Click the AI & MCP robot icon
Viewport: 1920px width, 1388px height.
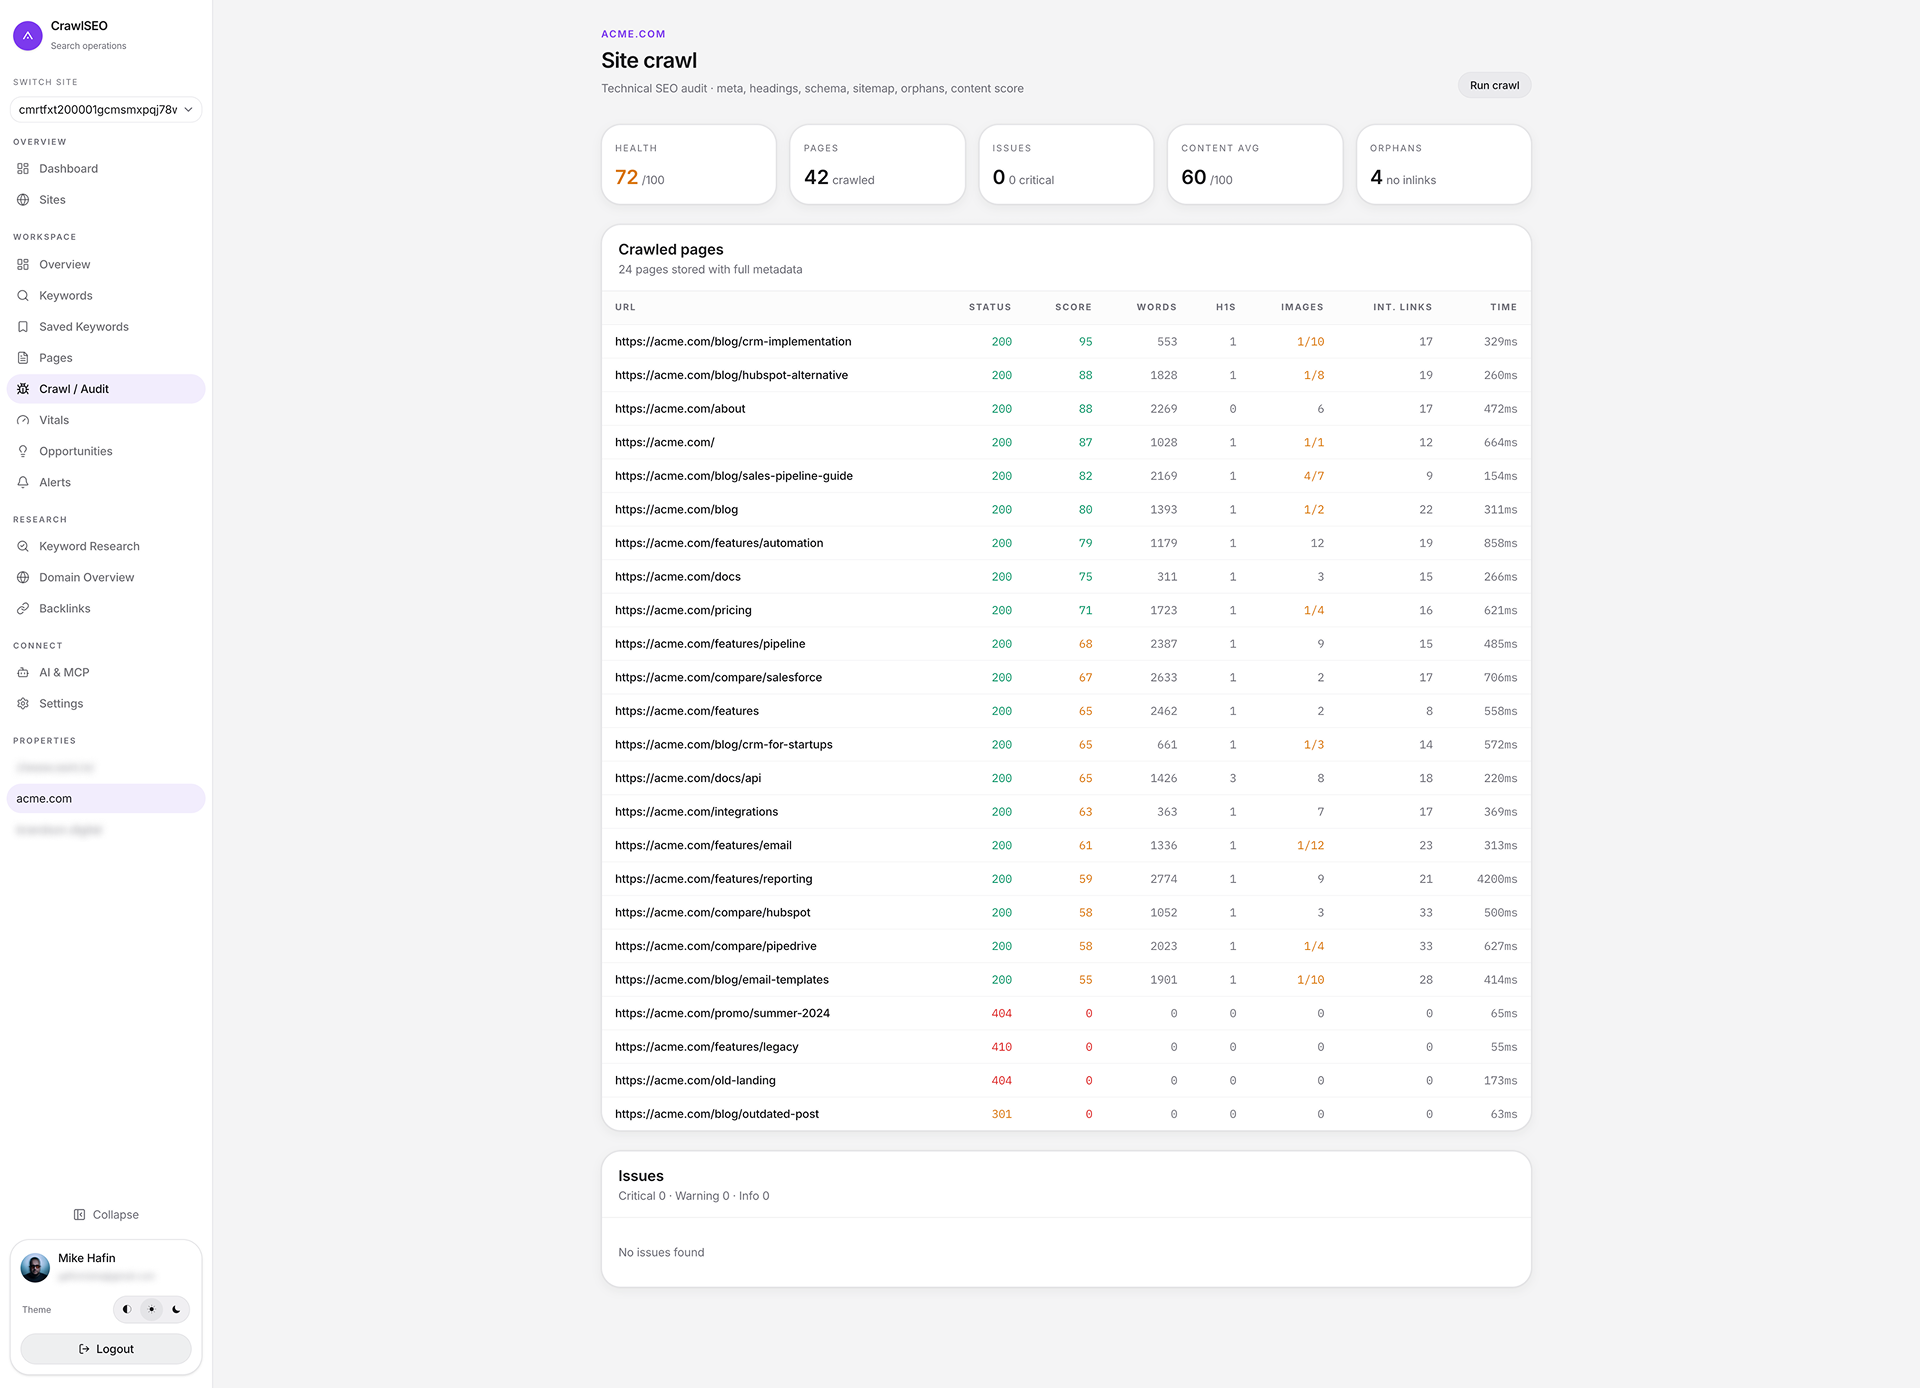click(23, 672)
